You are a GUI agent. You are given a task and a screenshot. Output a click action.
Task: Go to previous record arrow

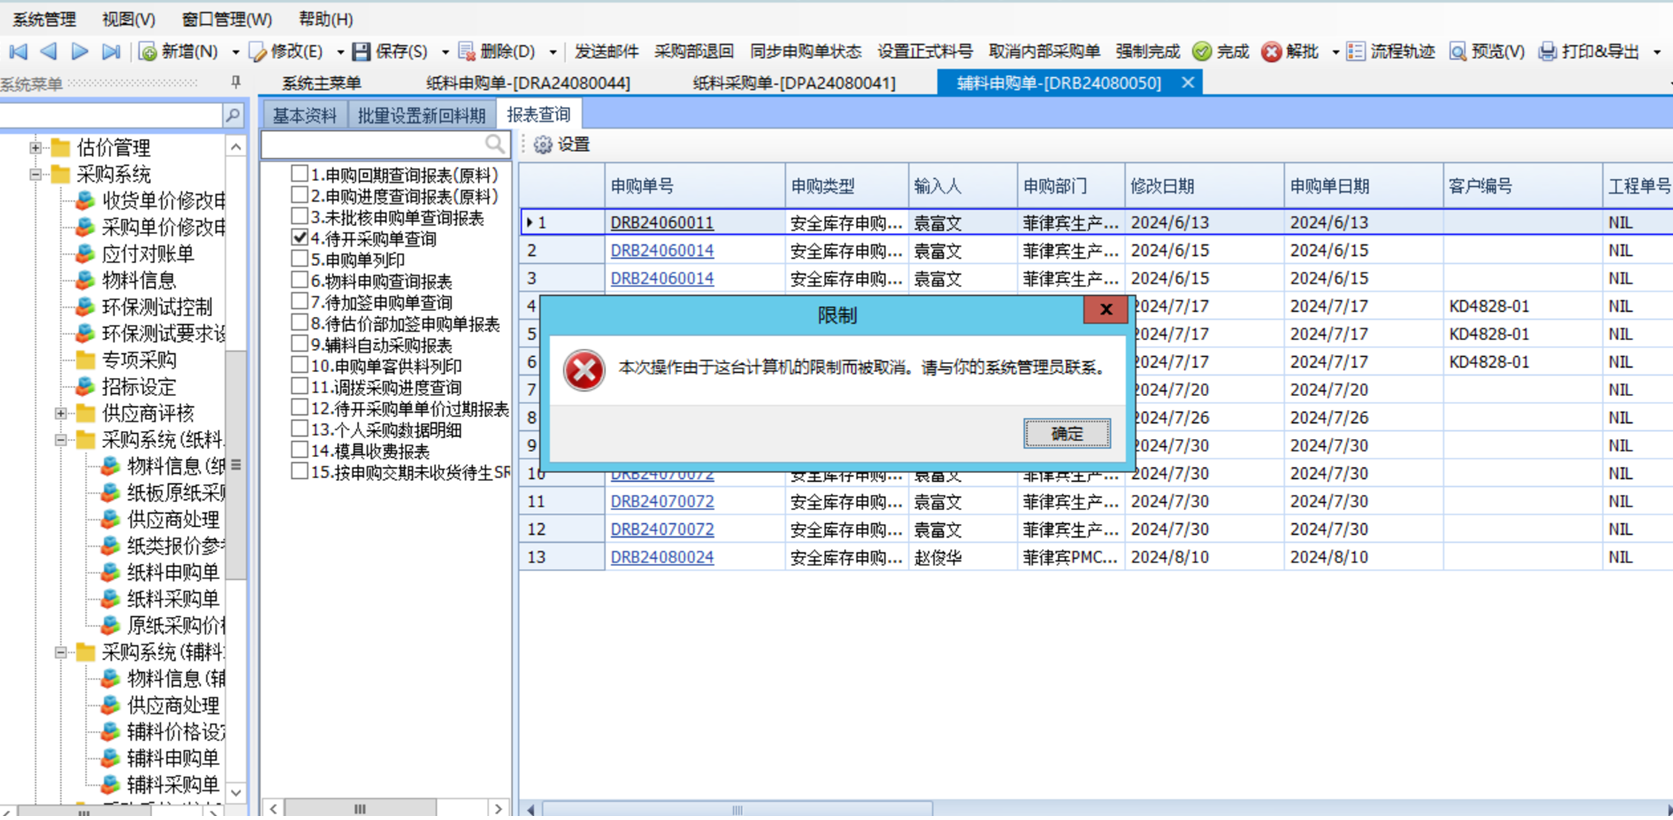pos(48,51)
